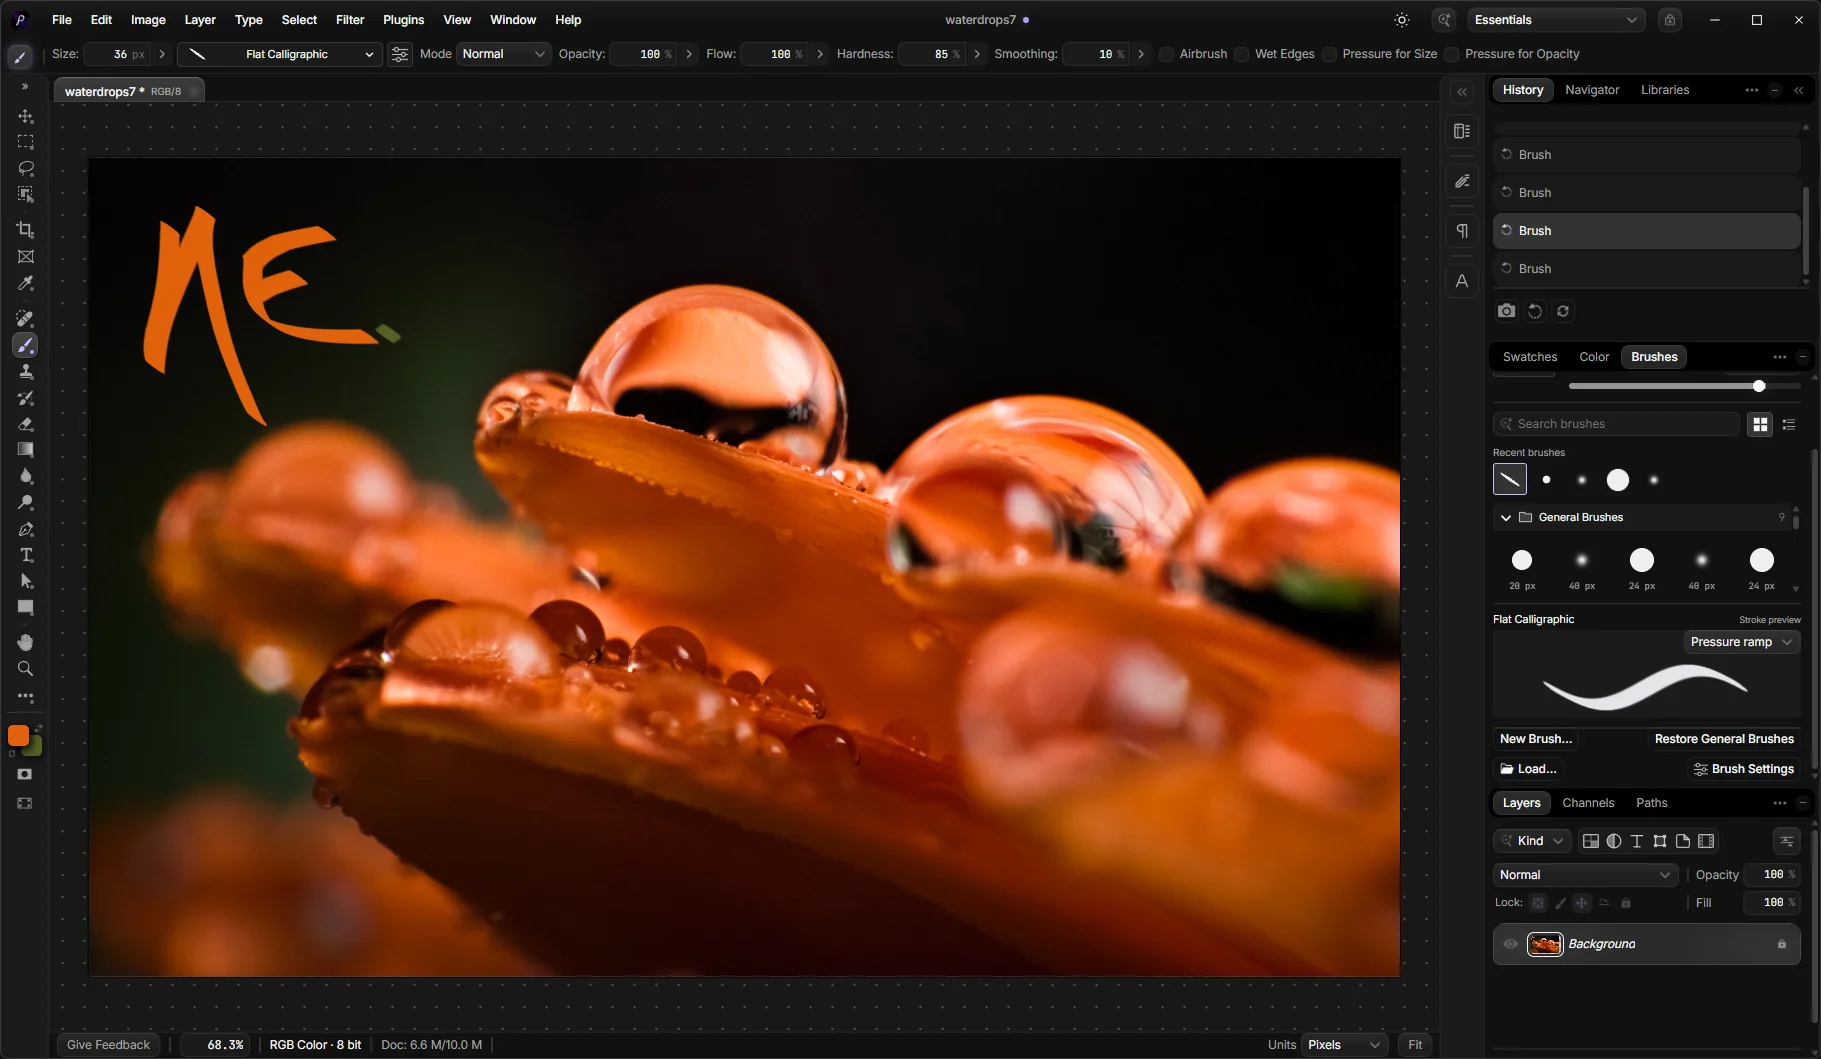The width and height of the screenshot is (1821, 1059).
Task: Select the Crop tool
Action: point(26,230)
